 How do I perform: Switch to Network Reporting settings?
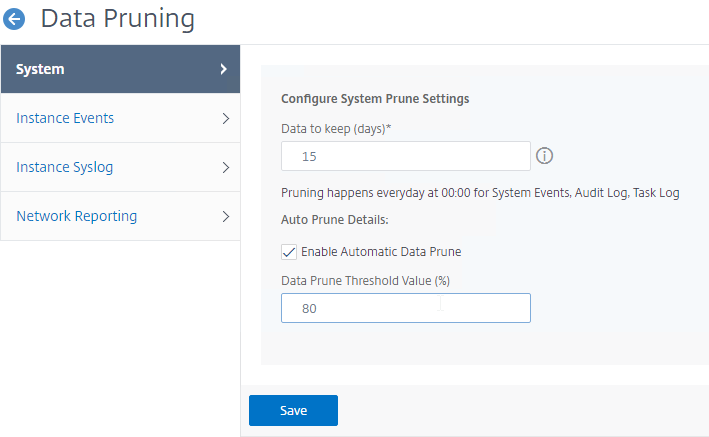click(120, 216)
